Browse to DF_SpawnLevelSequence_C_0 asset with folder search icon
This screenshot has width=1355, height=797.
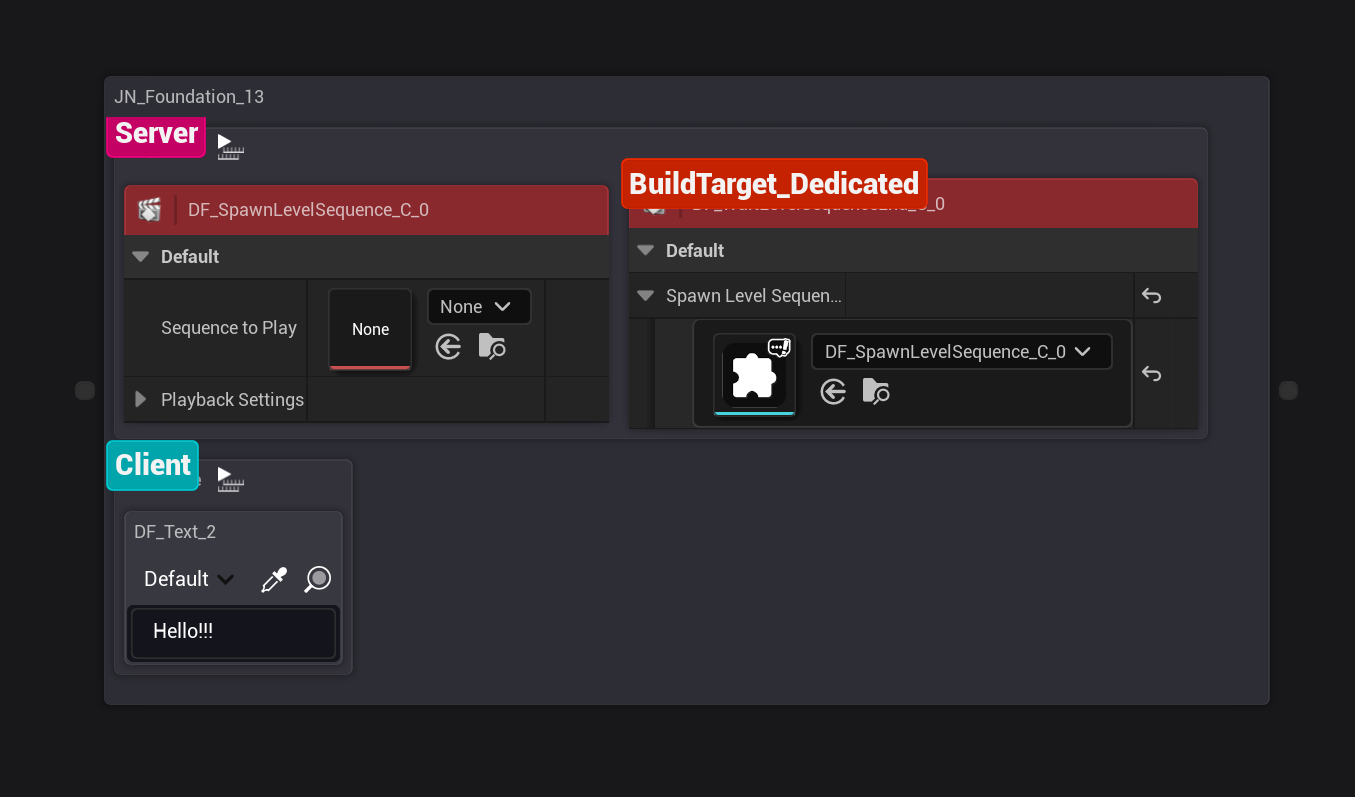pyautogui.click(x=876, y=392)
